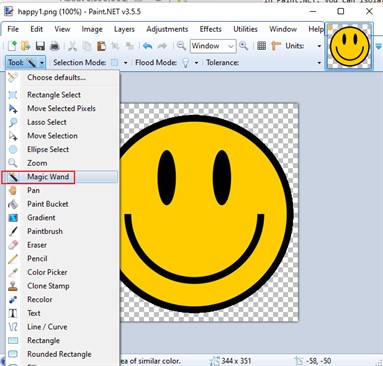Open the Utilities menu

tap(245, 29)
